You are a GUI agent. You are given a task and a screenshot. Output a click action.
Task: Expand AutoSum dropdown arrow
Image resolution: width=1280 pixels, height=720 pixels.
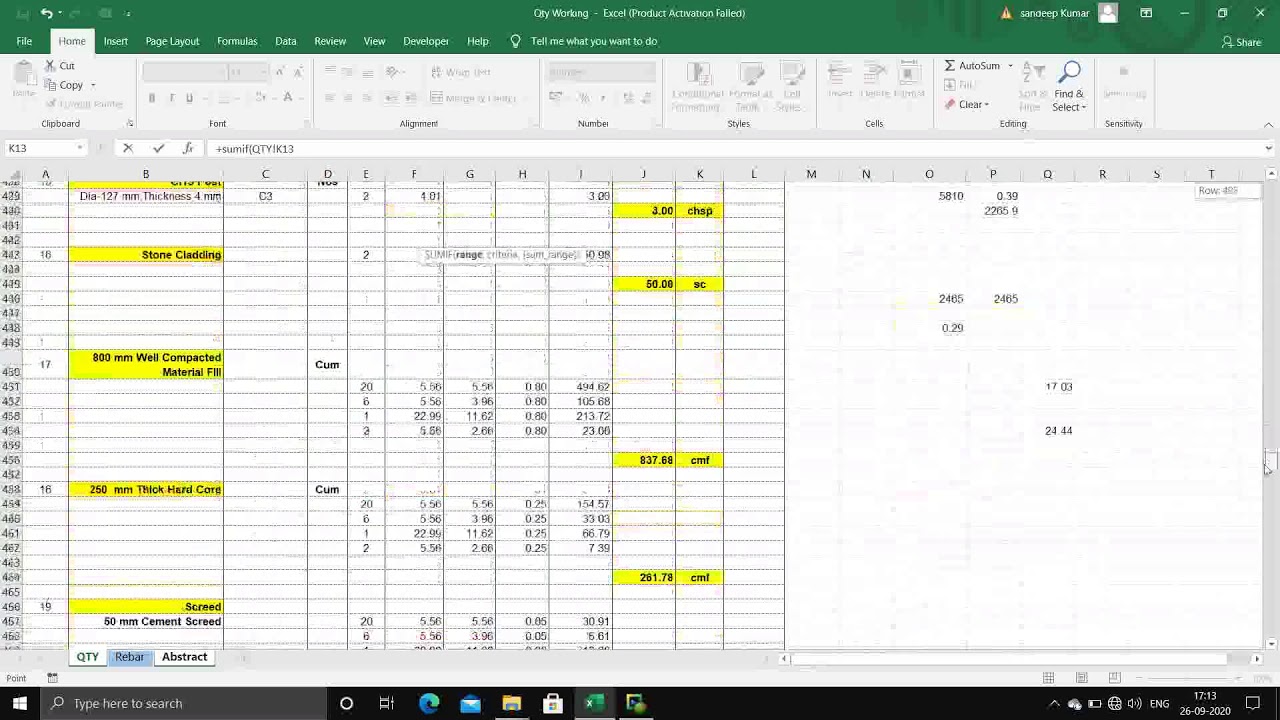pos(1010,66)
